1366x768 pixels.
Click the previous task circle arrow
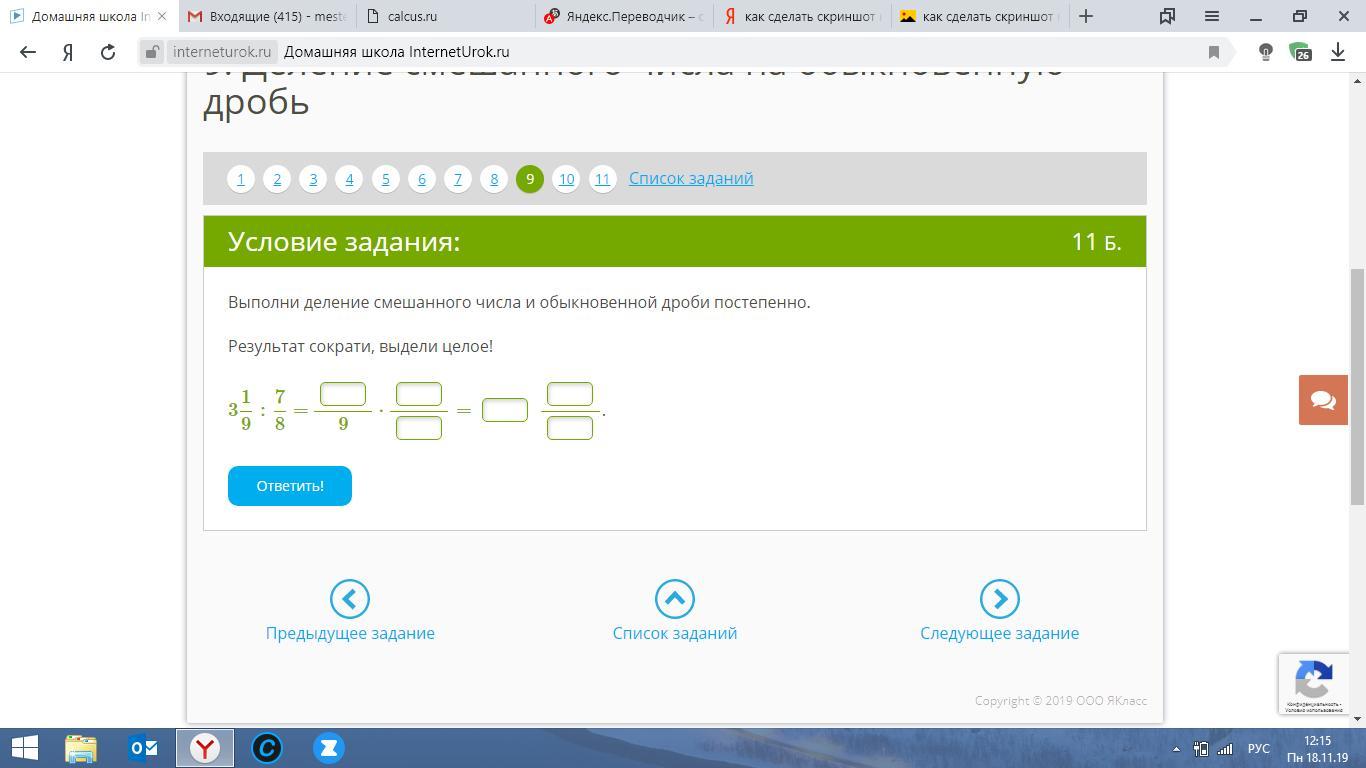(x=350, y=599)
